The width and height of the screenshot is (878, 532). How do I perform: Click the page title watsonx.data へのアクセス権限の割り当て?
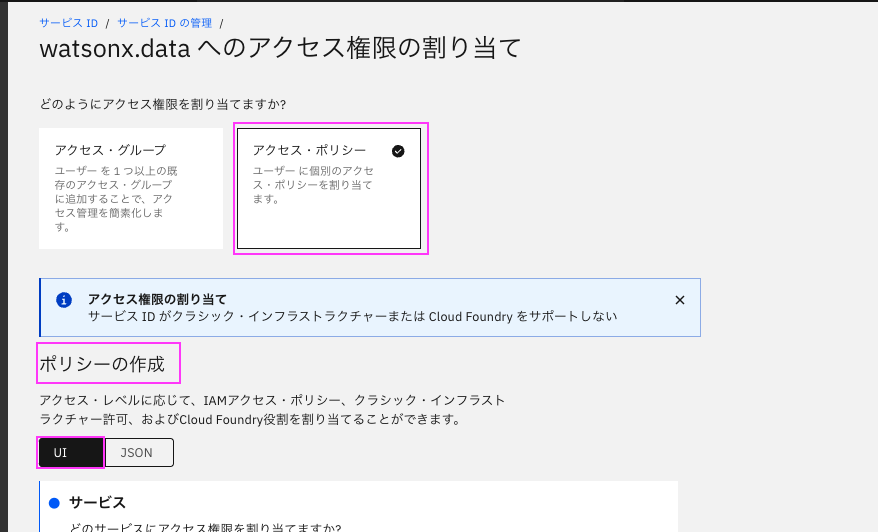coord(281,48)
